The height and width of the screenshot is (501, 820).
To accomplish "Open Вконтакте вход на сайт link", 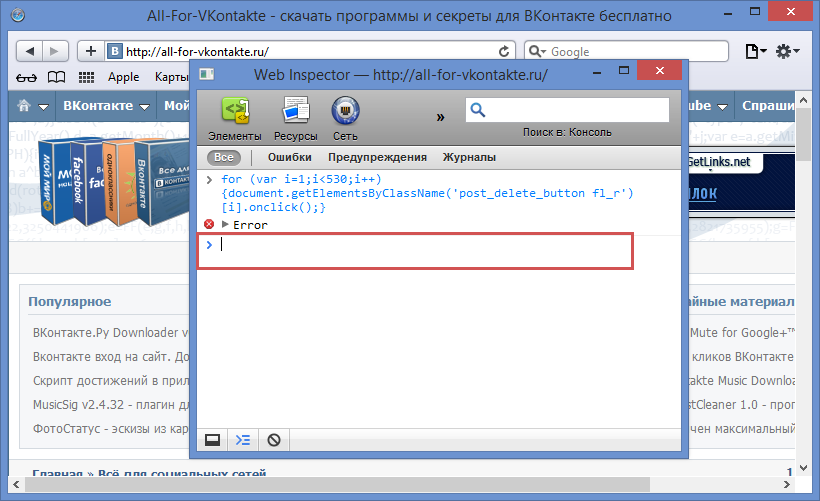I will click(111, 357).
